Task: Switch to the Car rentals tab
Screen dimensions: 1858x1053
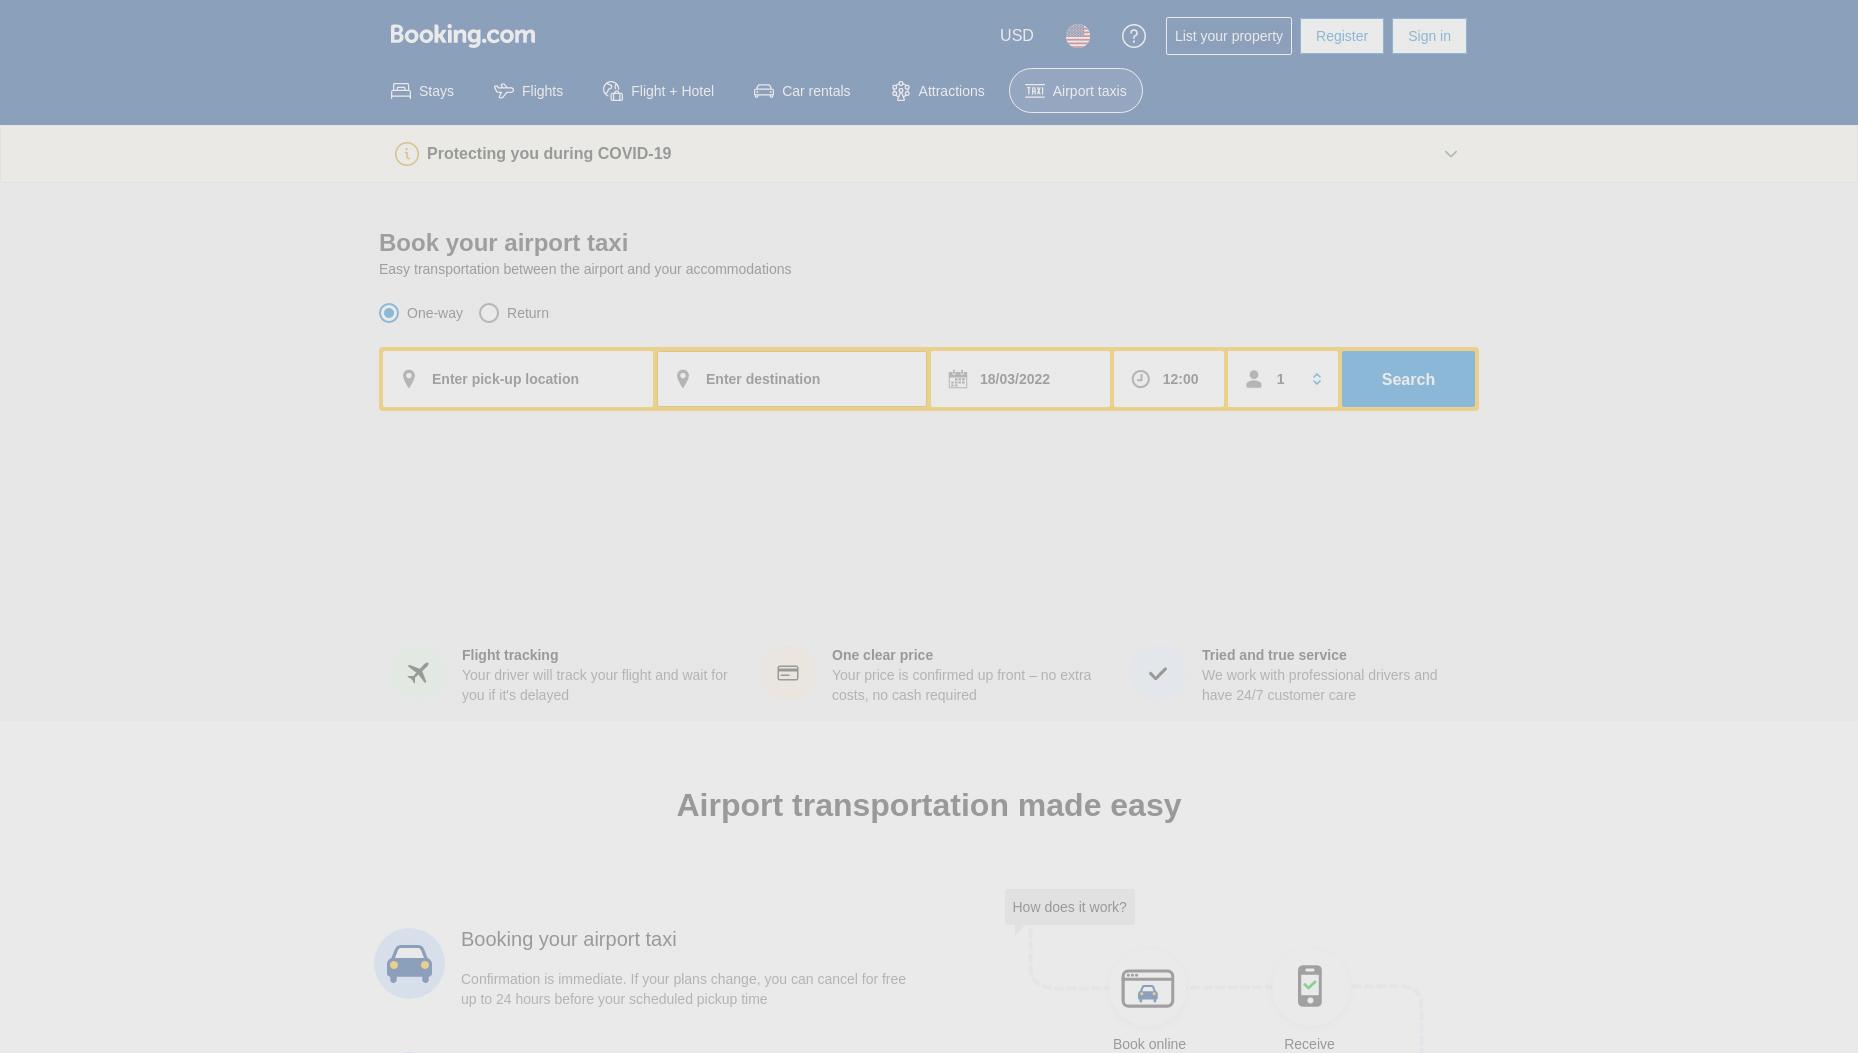Action: coord(802,91)
